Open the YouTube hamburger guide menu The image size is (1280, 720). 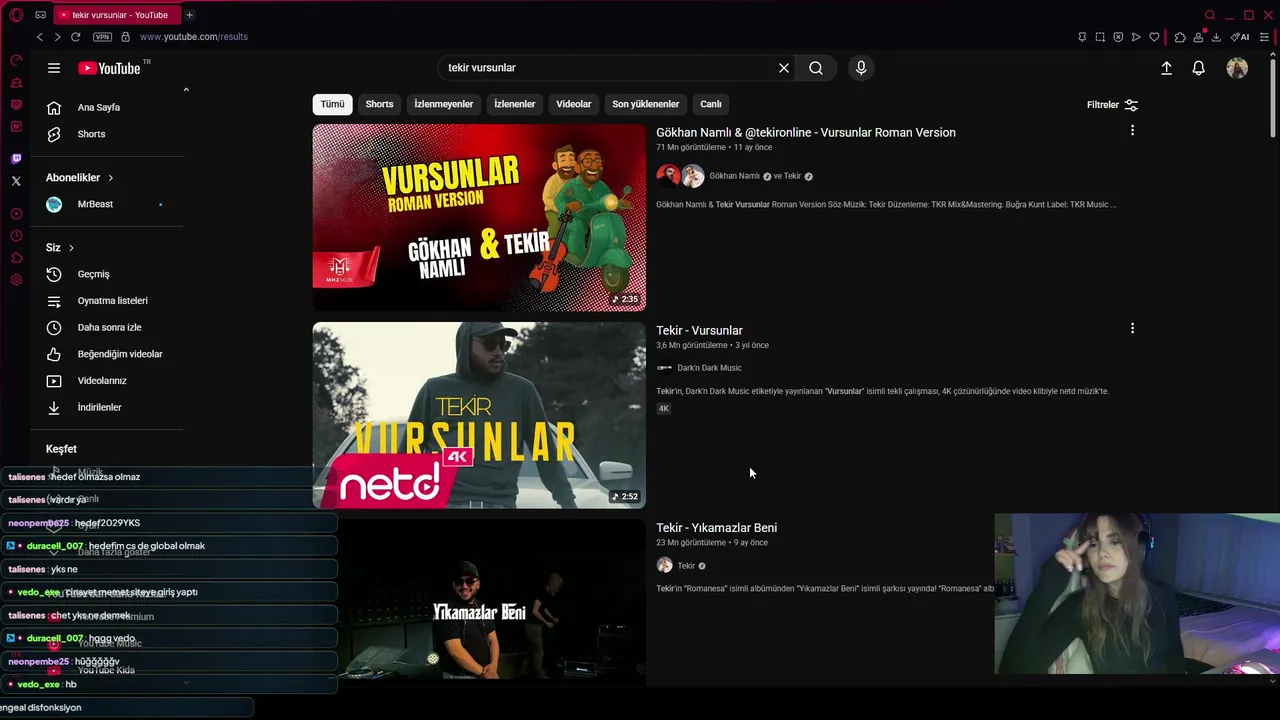54,68
